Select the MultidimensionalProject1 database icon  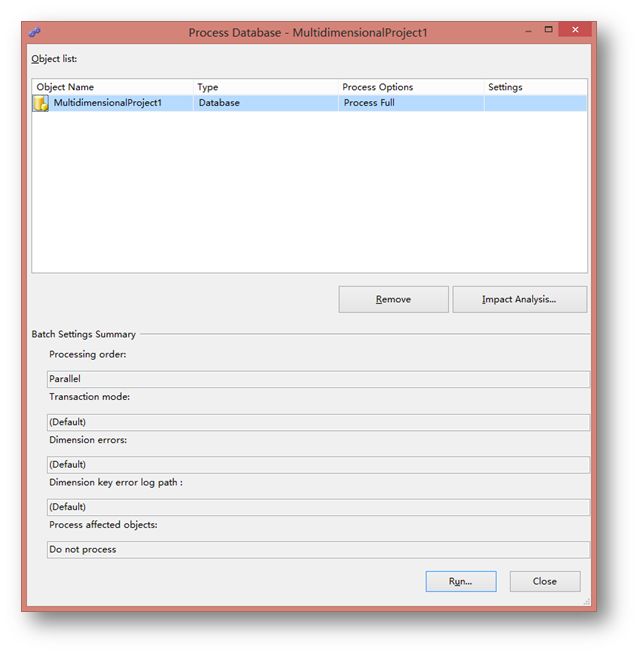coord(40,103)
